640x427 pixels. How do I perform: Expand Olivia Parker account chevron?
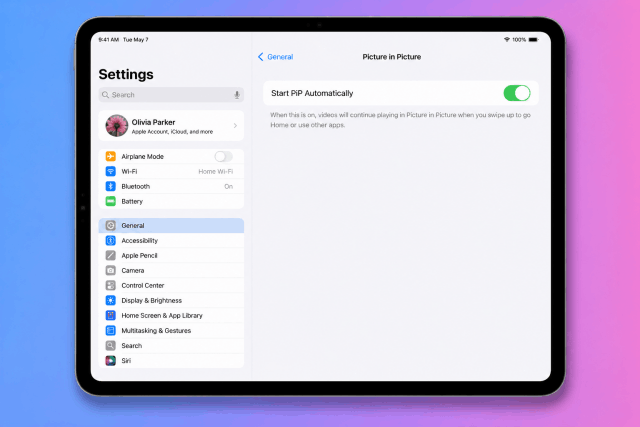pos(235,126)
